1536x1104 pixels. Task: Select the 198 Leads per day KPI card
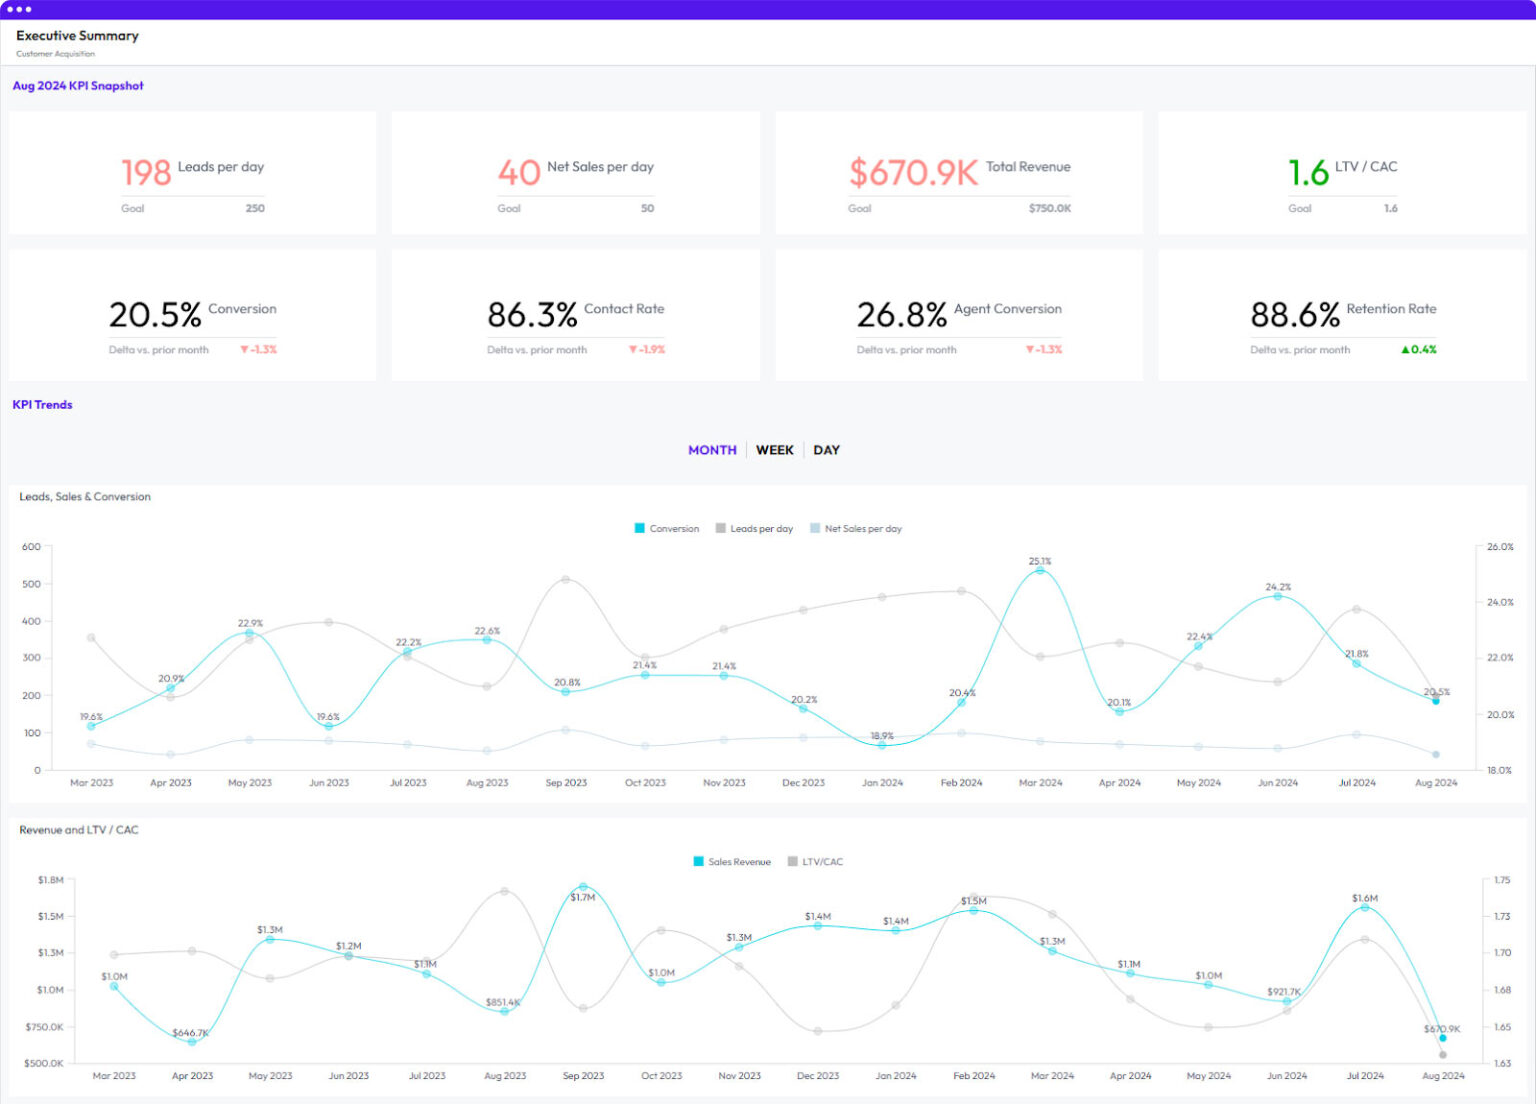point(192,172)
